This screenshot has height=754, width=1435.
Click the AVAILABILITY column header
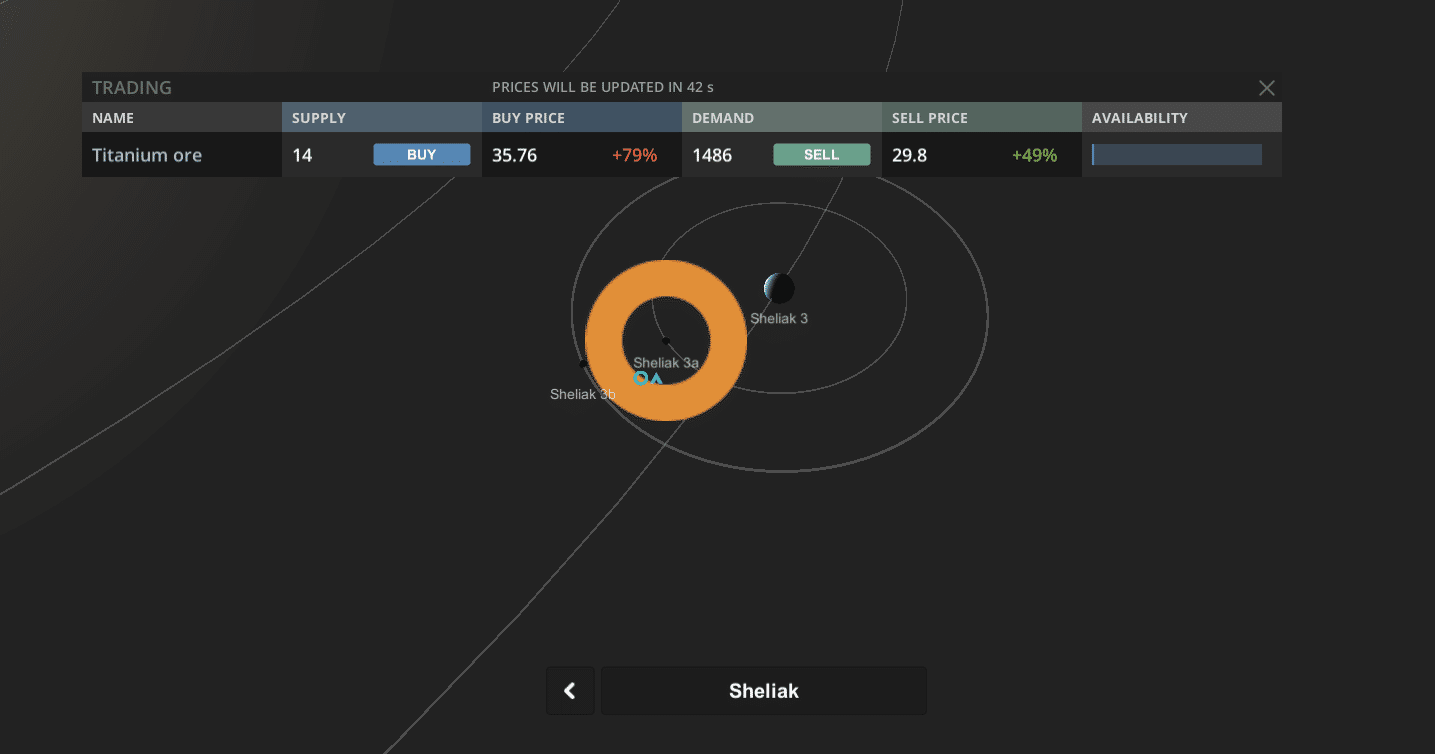(x=1182, y=118)
